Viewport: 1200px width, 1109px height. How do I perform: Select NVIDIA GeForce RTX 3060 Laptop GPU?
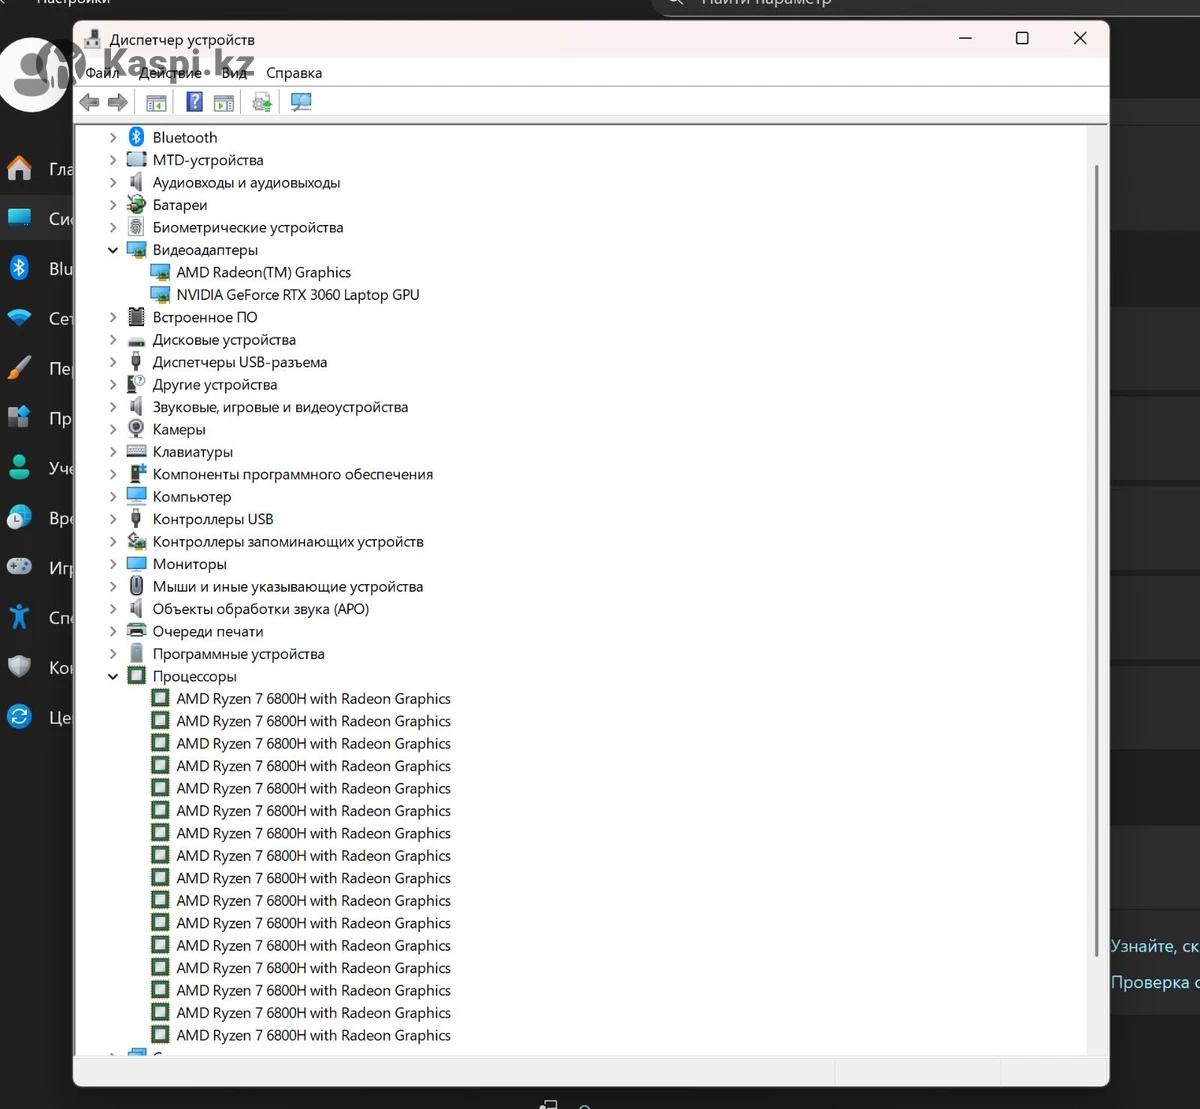(297, 295)
